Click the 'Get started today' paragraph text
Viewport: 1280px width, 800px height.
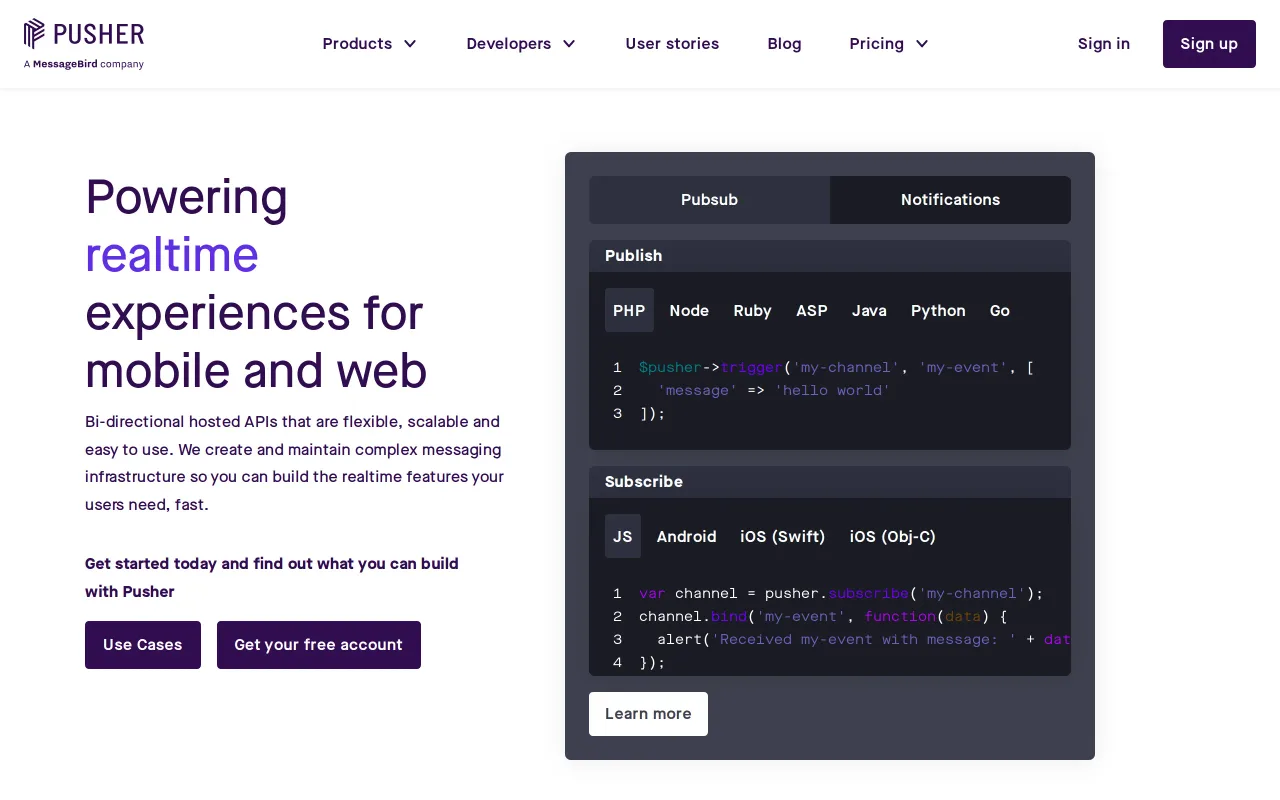[x=272, y=578]
